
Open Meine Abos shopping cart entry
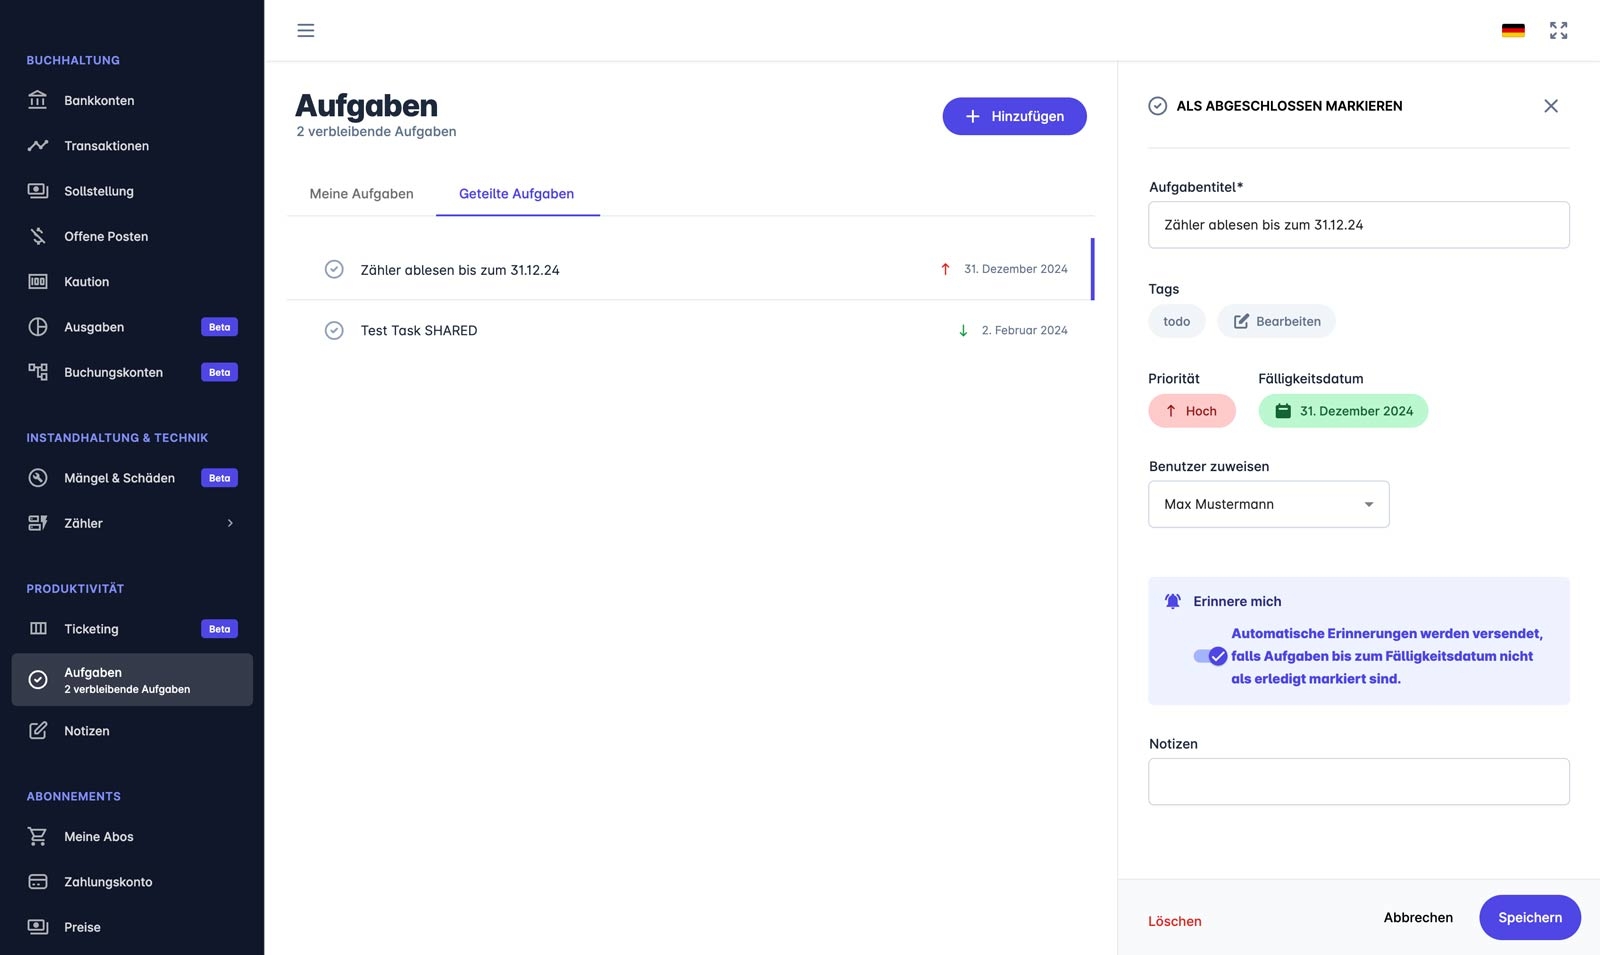(x=98, y=837)
